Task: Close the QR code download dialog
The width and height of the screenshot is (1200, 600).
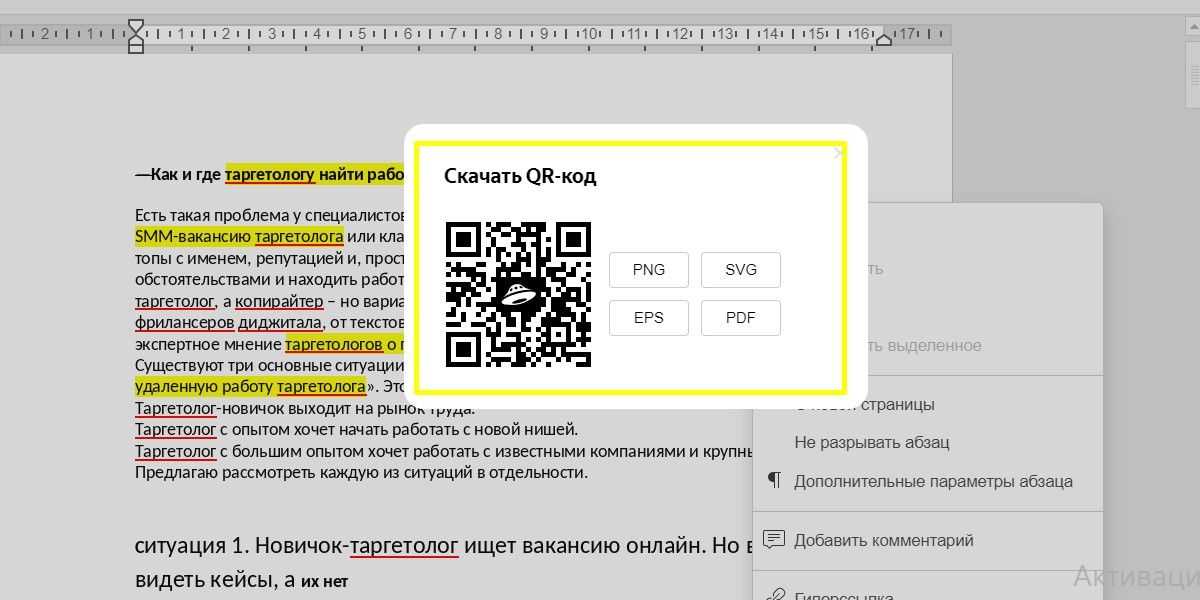Action: (838, 153)
